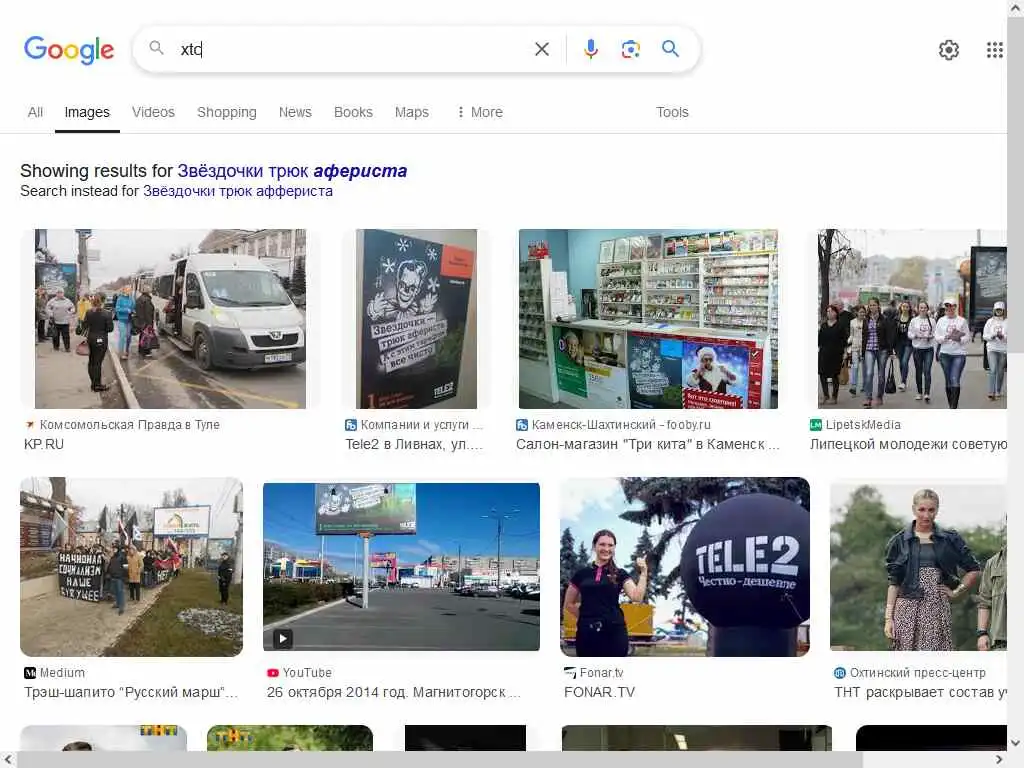The image size is (1024, 768).
Task: Open the LipetskMedia crowd photo
Action: pos(912,319)
